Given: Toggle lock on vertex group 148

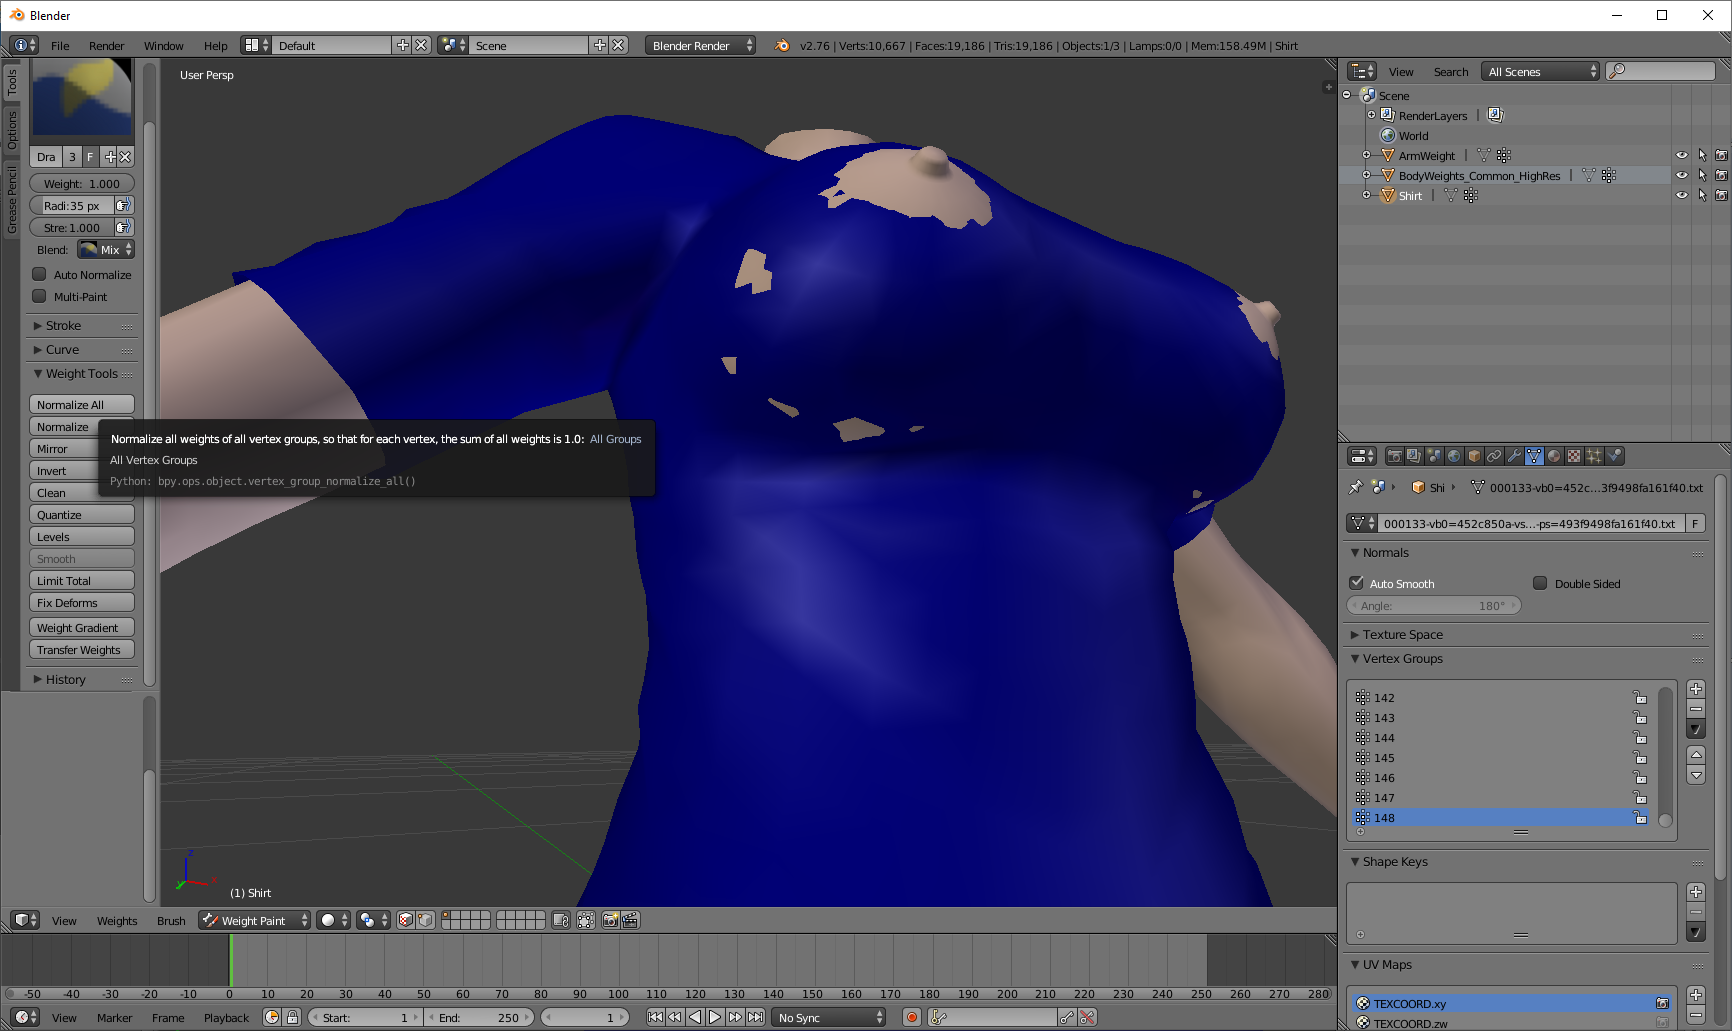Looking at the screenshot, I should coord(1640,817).
